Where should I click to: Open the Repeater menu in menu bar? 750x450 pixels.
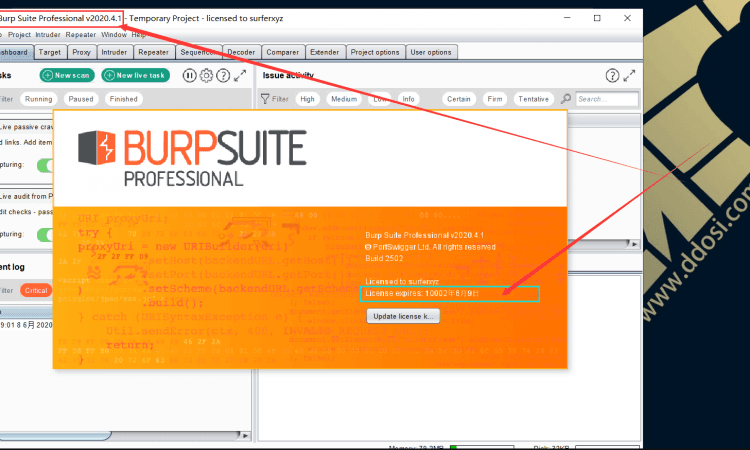point(81,35)
